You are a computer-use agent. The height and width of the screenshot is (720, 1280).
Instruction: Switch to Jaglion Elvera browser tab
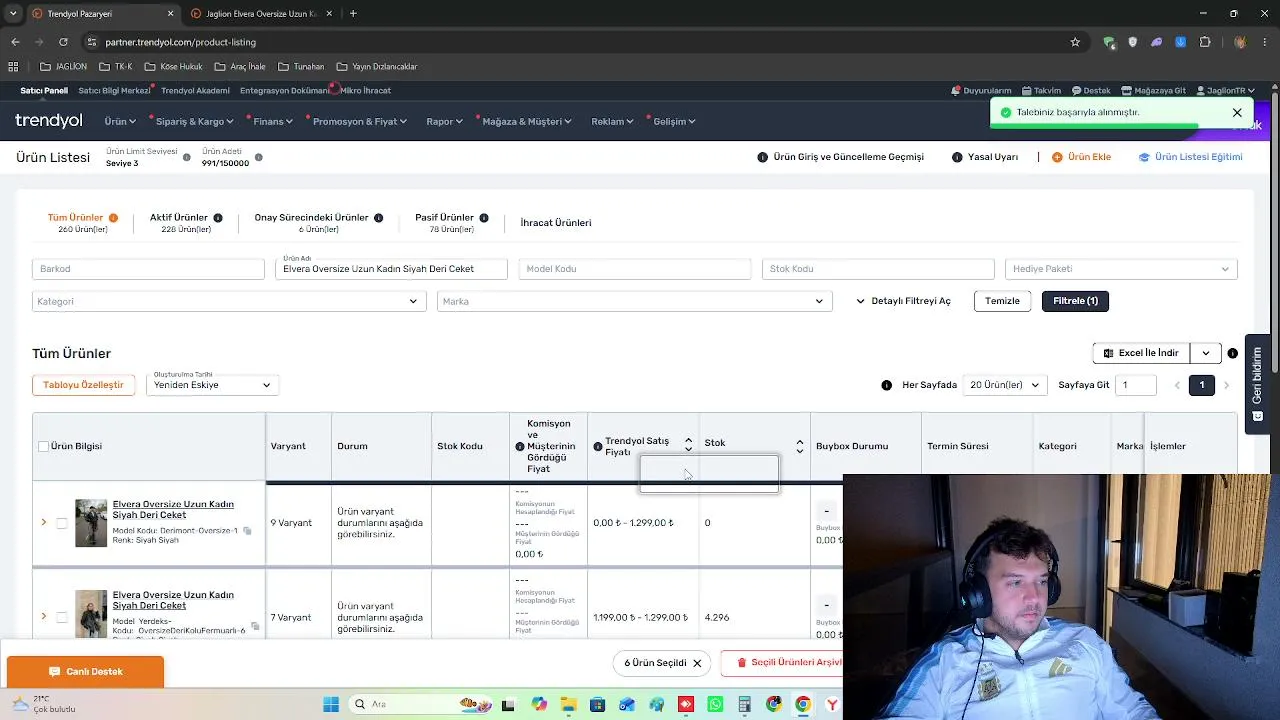pos(260,14)
